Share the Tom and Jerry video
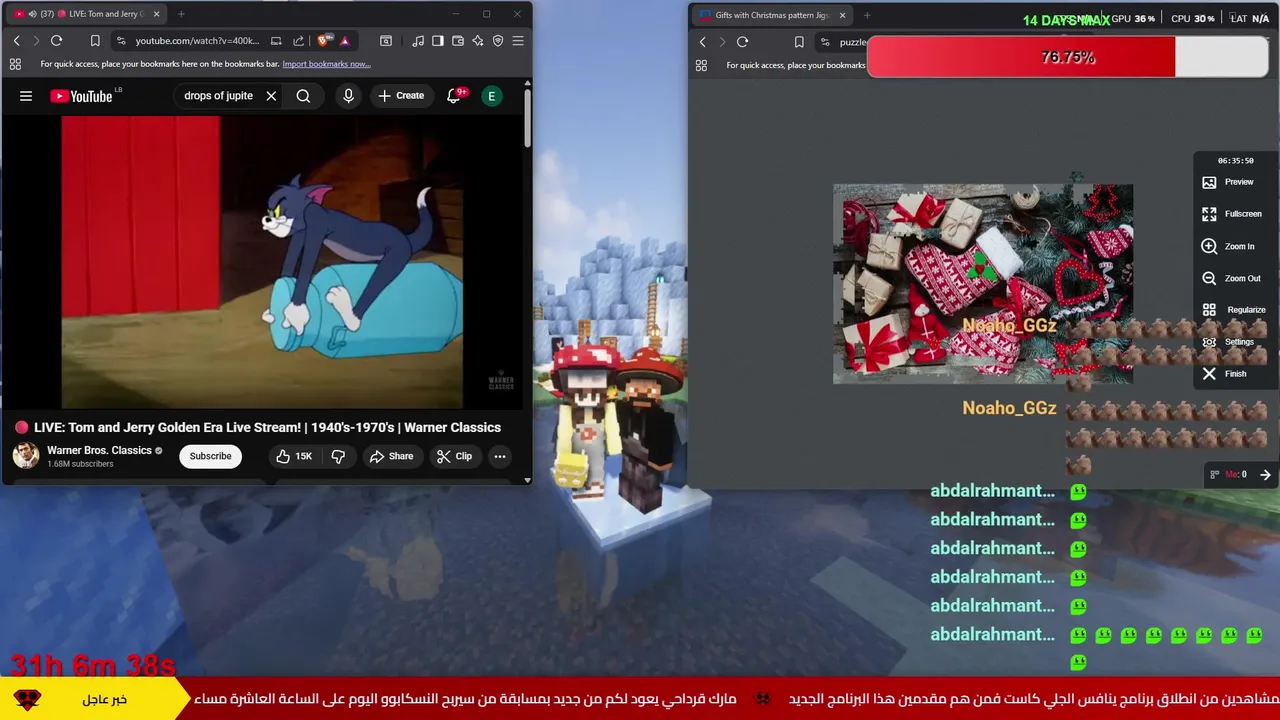The image size is (1280, 720). point(391,456)
